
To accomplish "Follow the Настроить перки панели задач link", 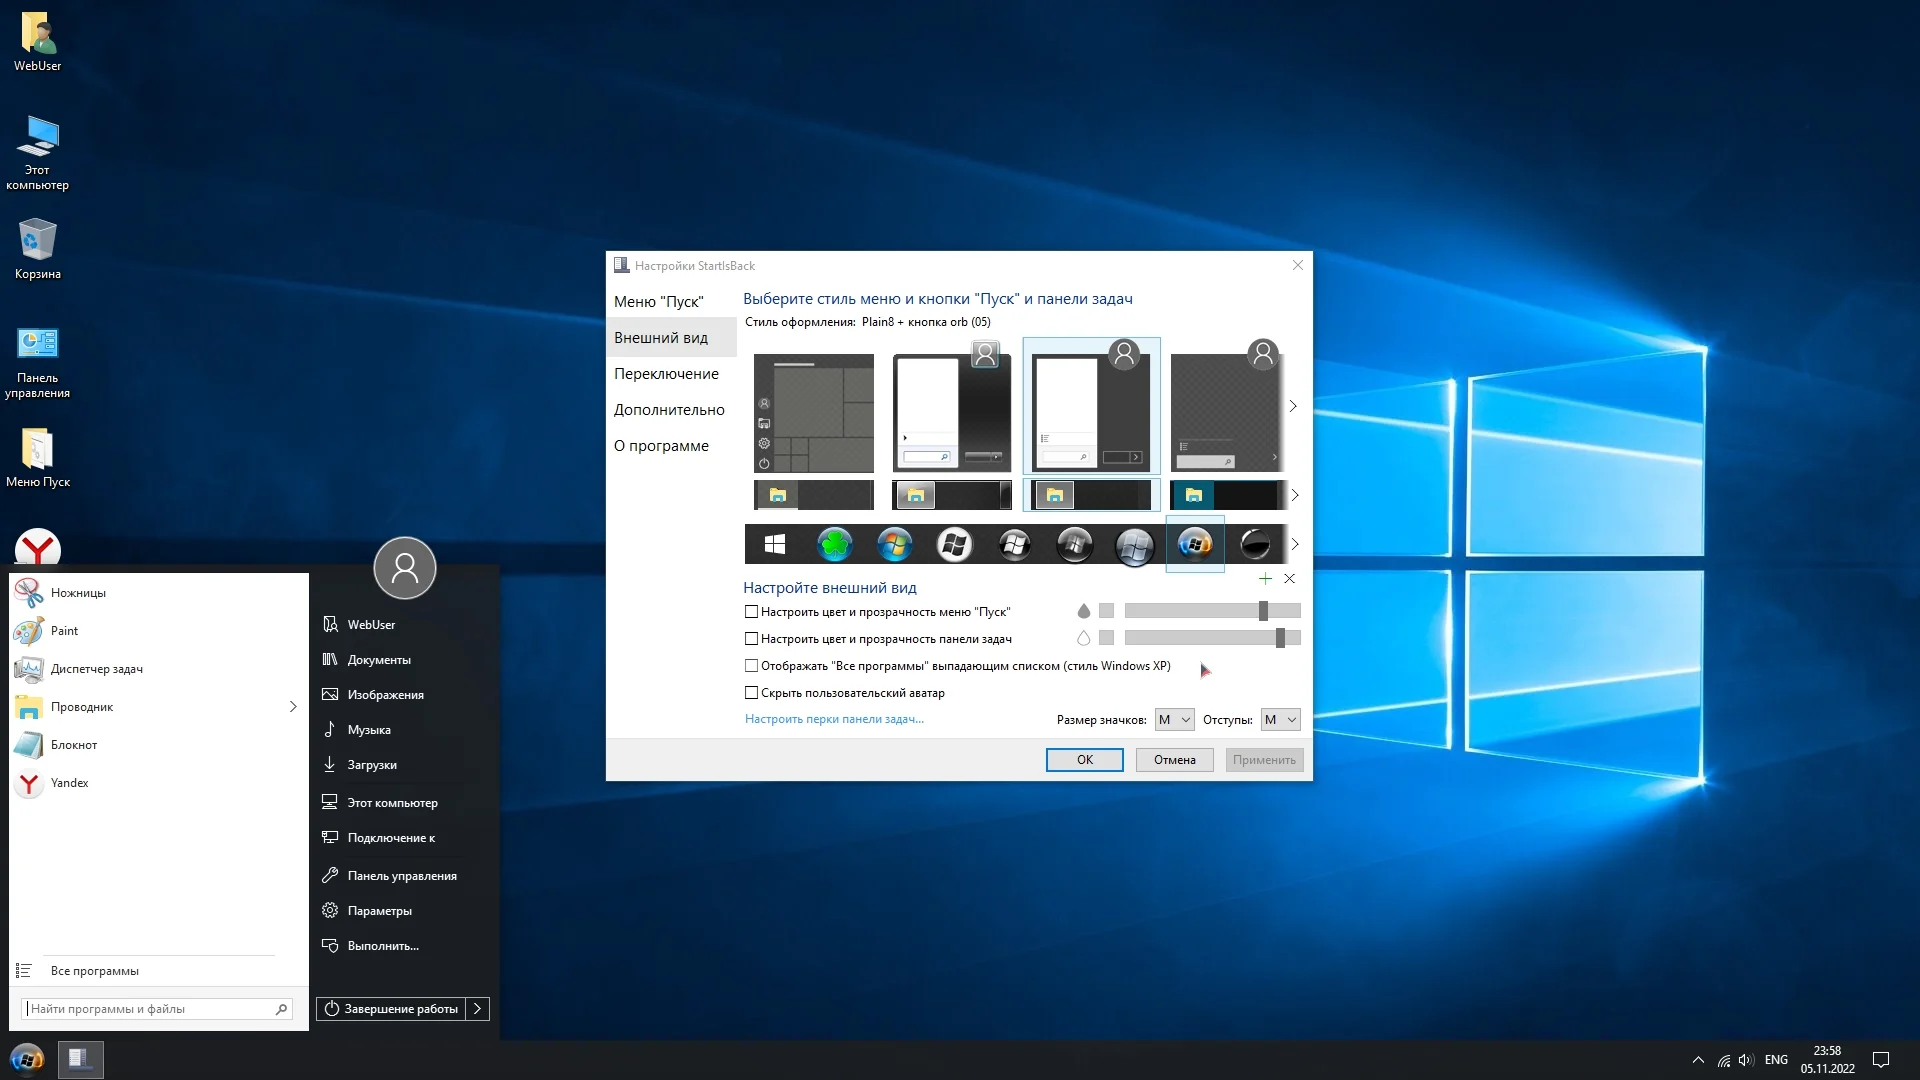I will coord(834,719).
